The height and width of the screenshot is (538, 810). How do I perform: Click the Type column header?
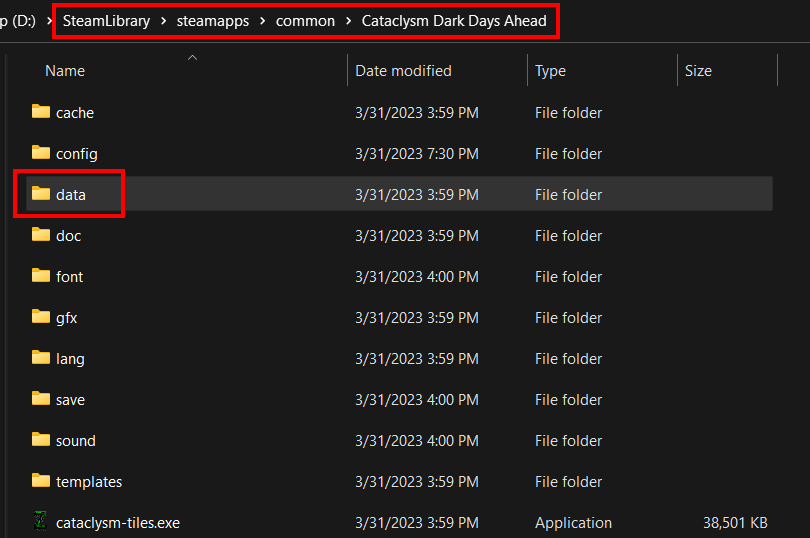[x=550, y=71]
